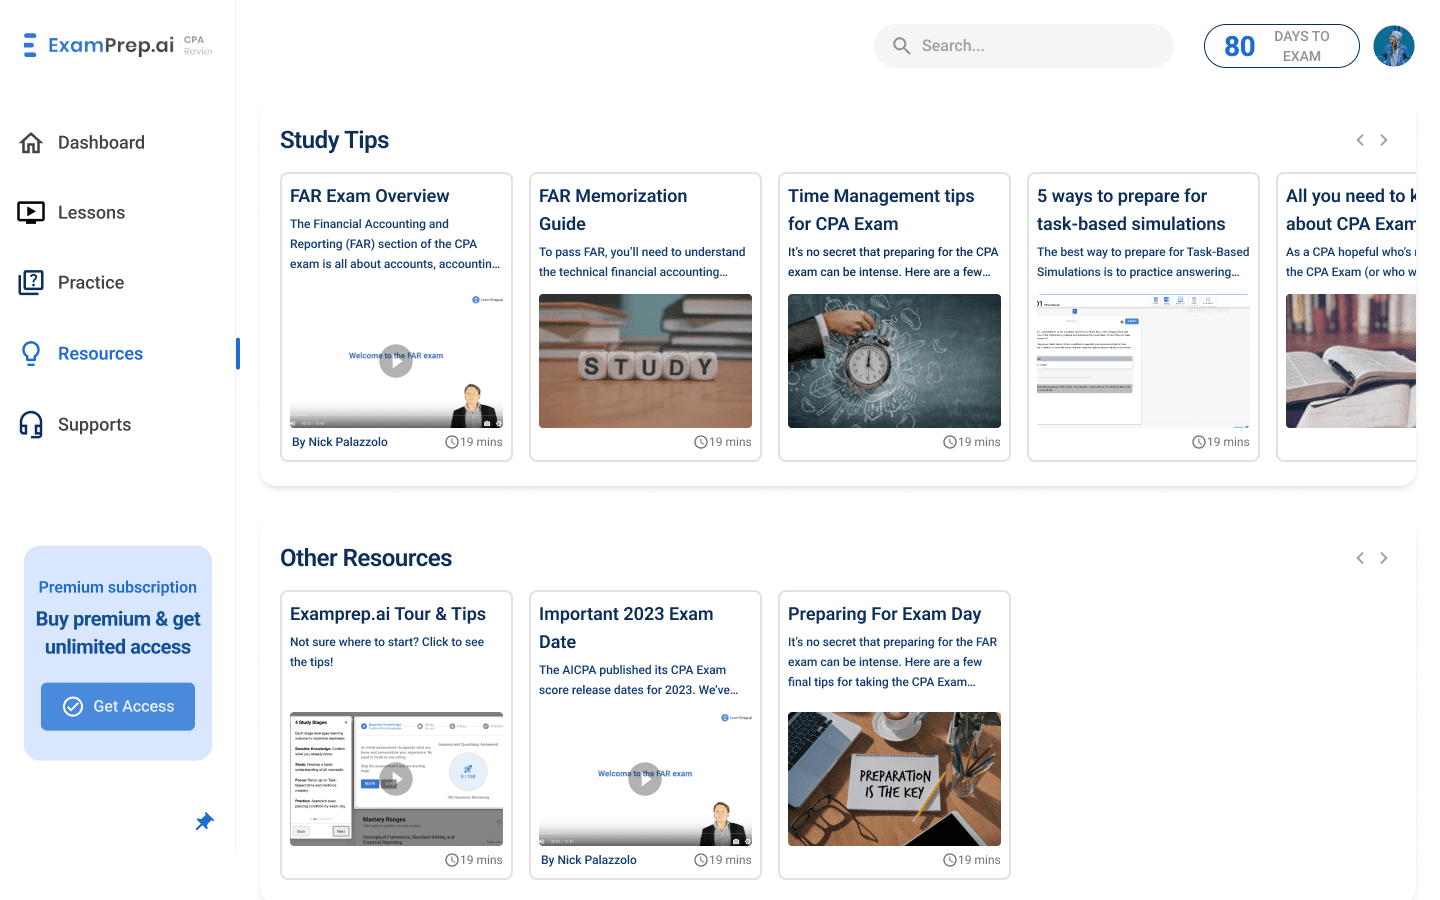Image resolution: width=1440 pixels, height=900 pixels.
Task: Click the Practice question-mark icon
Action: (31, 282)
